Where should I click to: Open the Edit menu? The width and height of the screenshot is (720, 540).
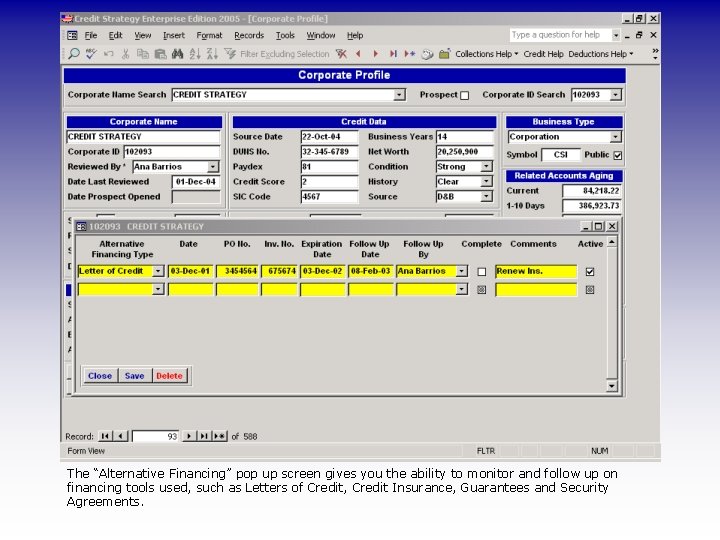click(x=115, y=35)
